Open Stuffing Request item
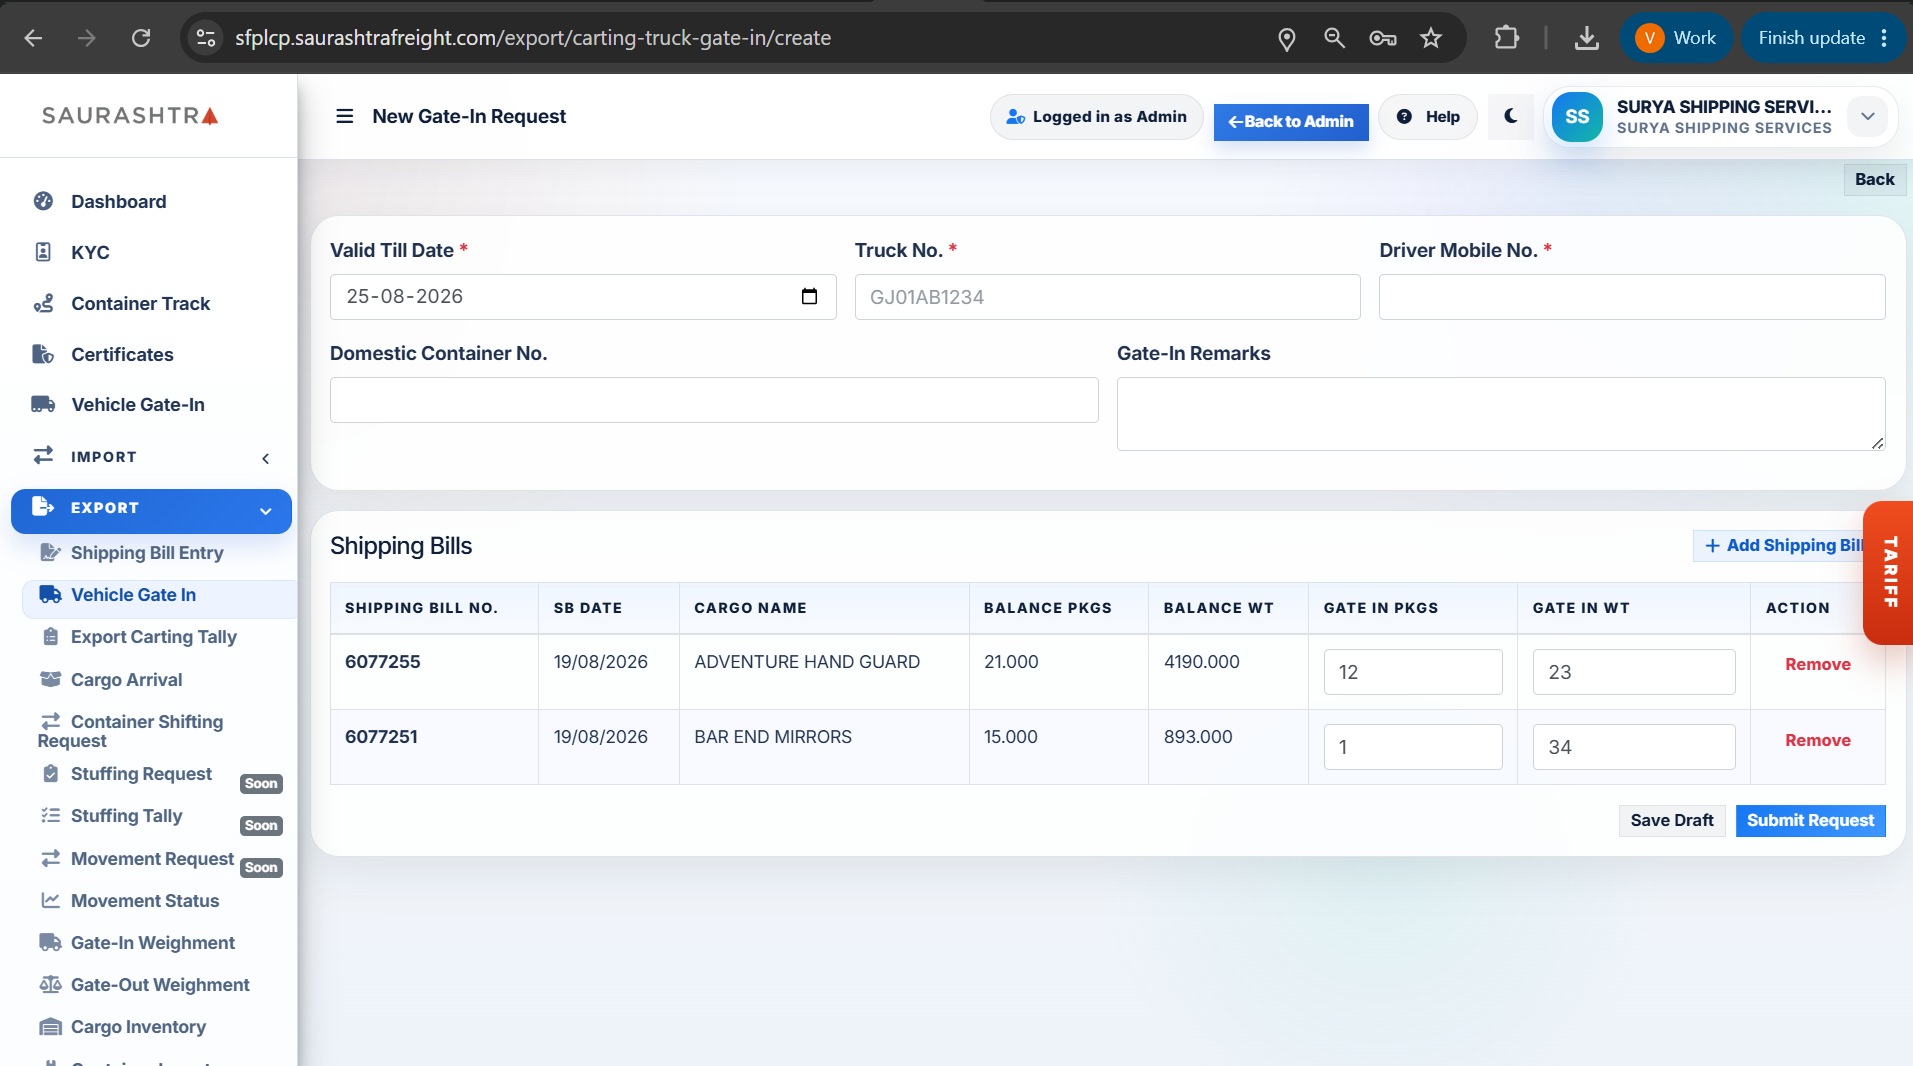The width and height of the screenshot is (1913, 1066). click(141, 774)
